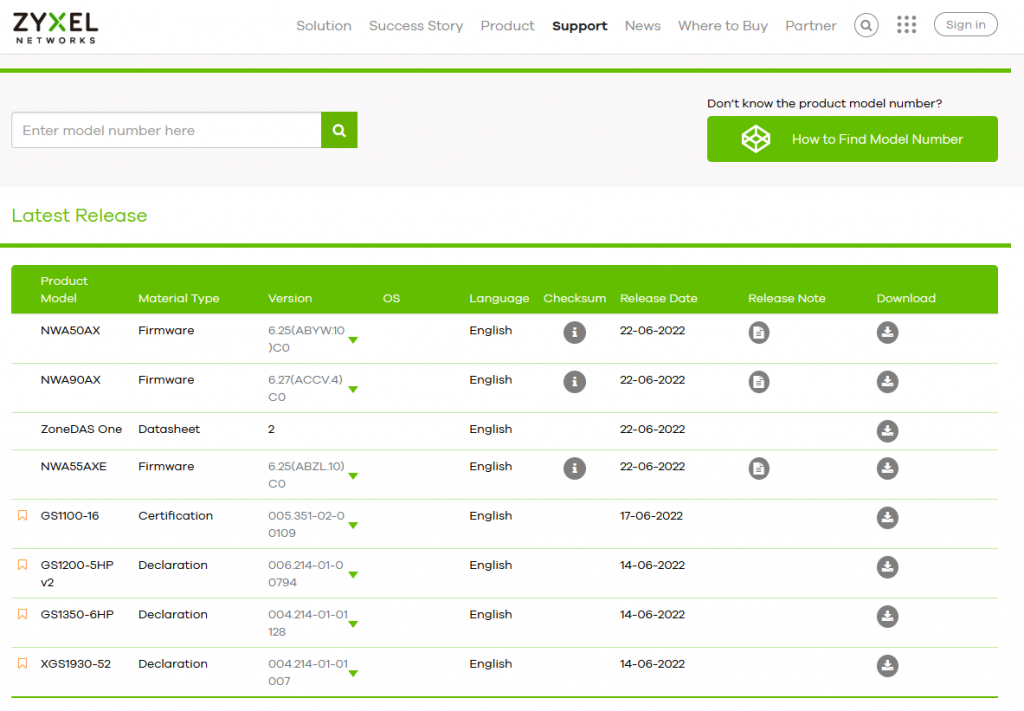Click the Material Type column header
The height and width of the screenshot is (711, 1024).
pyautogui.click(x=179, y=298)
